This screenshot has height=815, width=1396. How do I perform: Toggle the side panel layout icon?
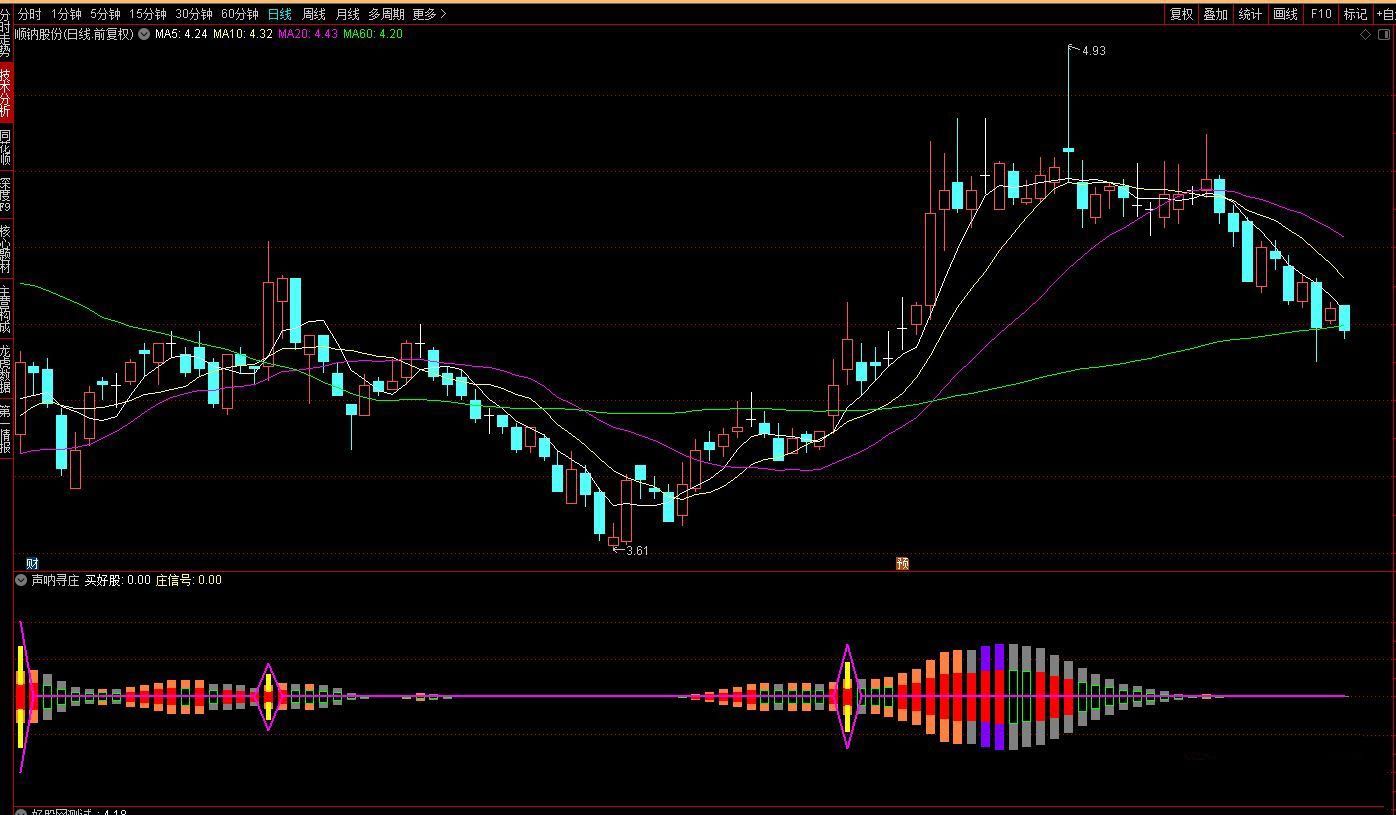tap(1385, 34)
